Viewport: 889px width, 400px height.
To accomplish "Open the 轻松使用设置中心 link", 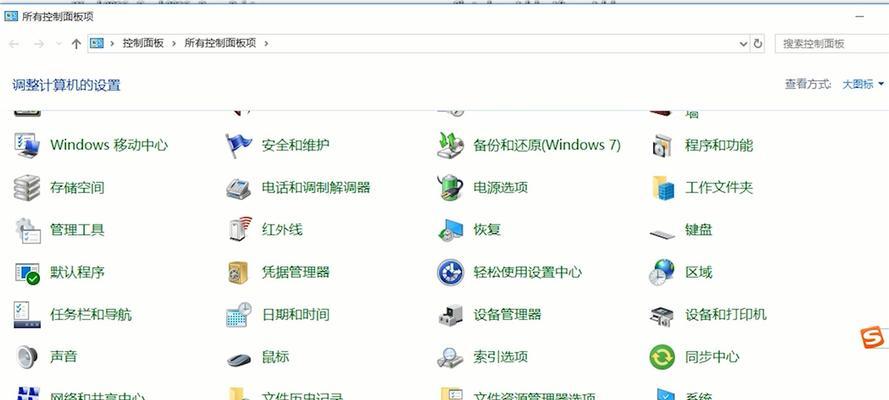I will pos(527,273).
